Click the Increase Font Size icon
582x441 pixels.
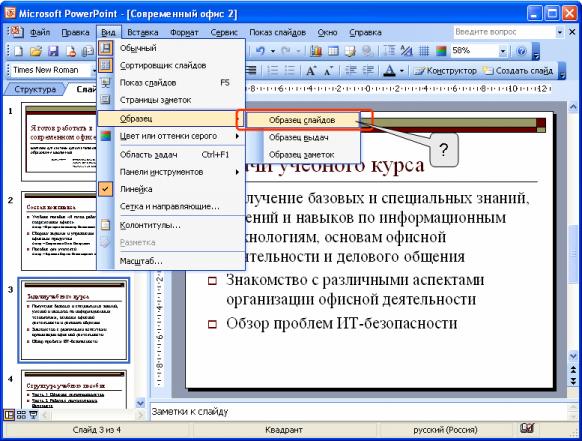(x=311, y=70)
